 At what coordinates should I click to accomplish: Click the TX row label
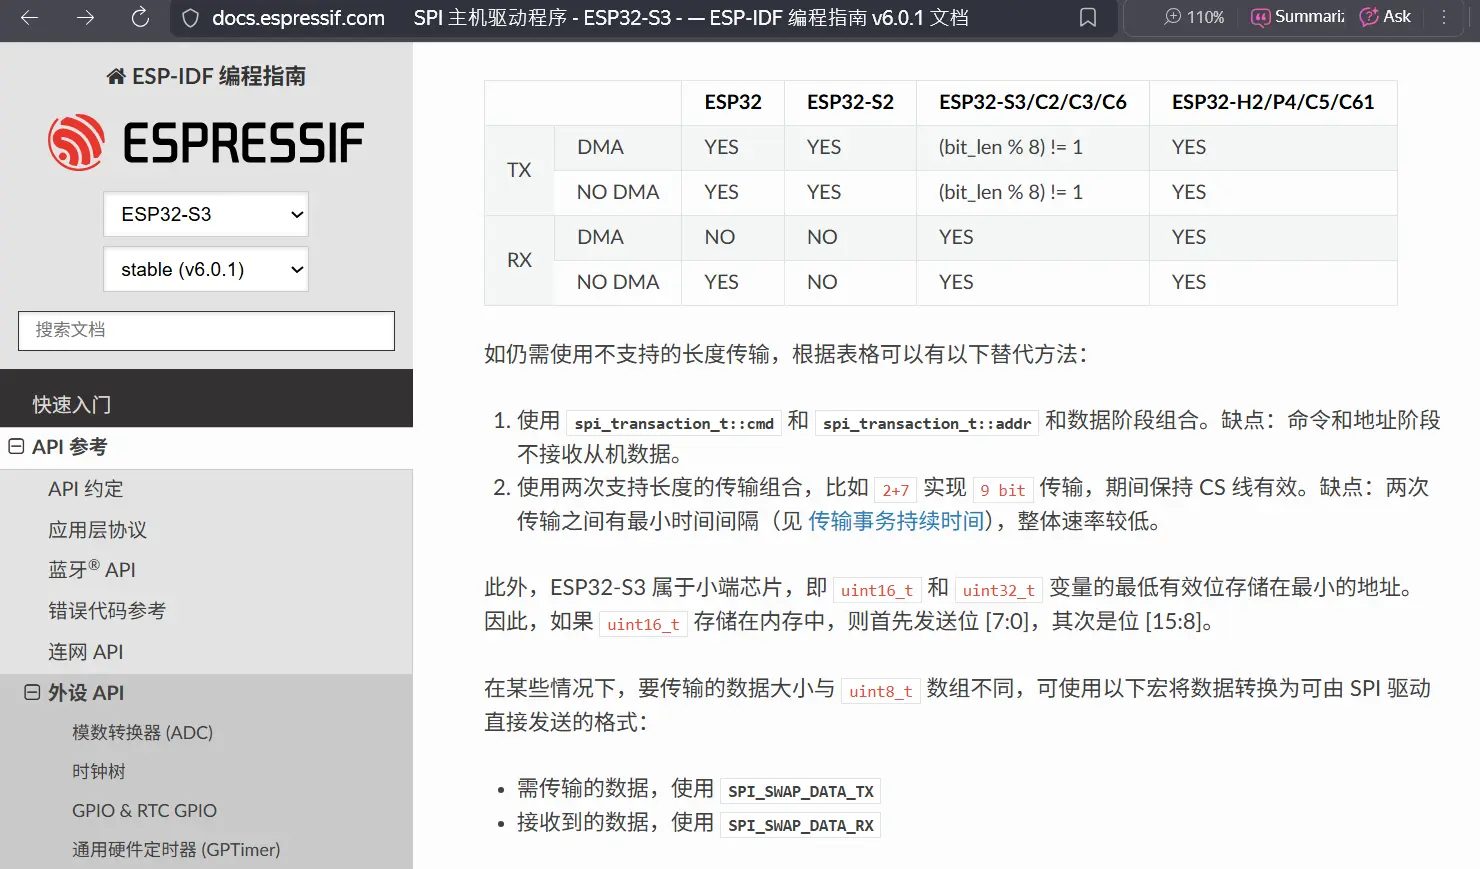coord(519,170)
